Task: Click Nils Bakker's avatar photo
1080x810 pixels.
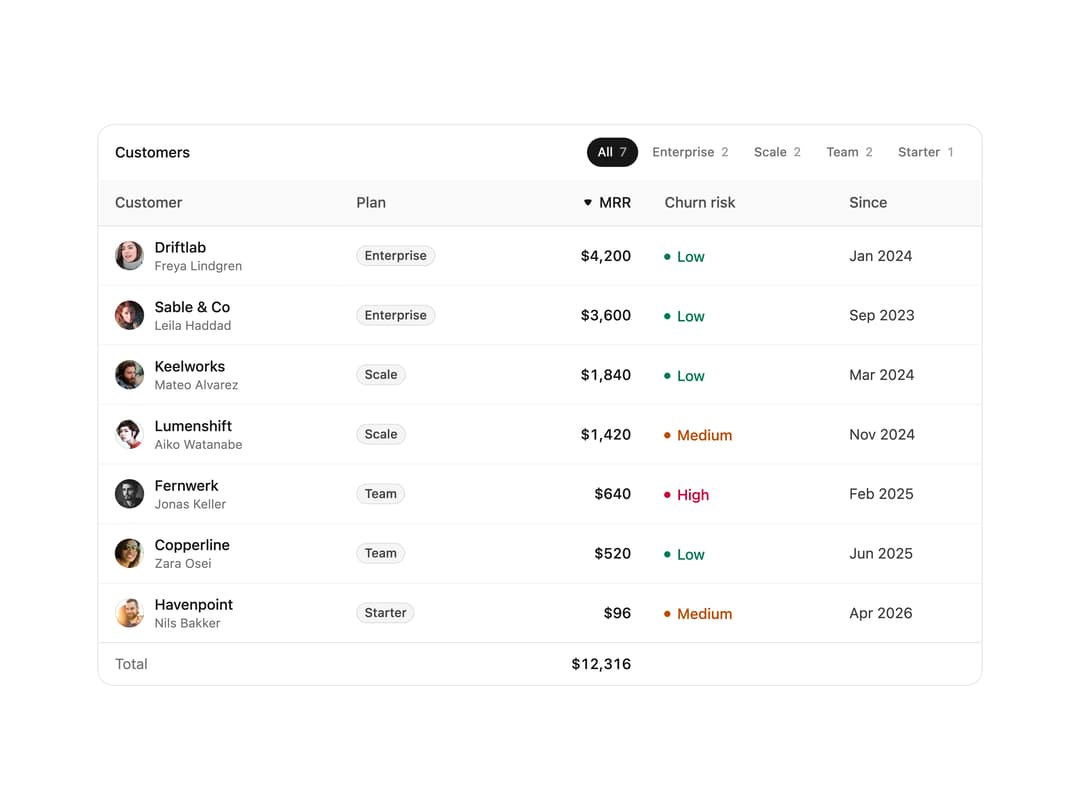Action: coord(129,613)
